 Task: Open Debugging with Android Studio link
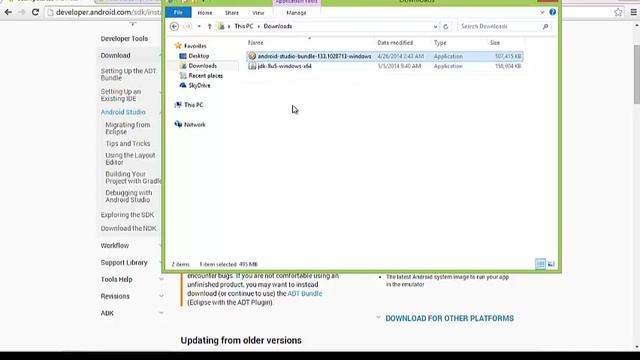tap(129, 196)
